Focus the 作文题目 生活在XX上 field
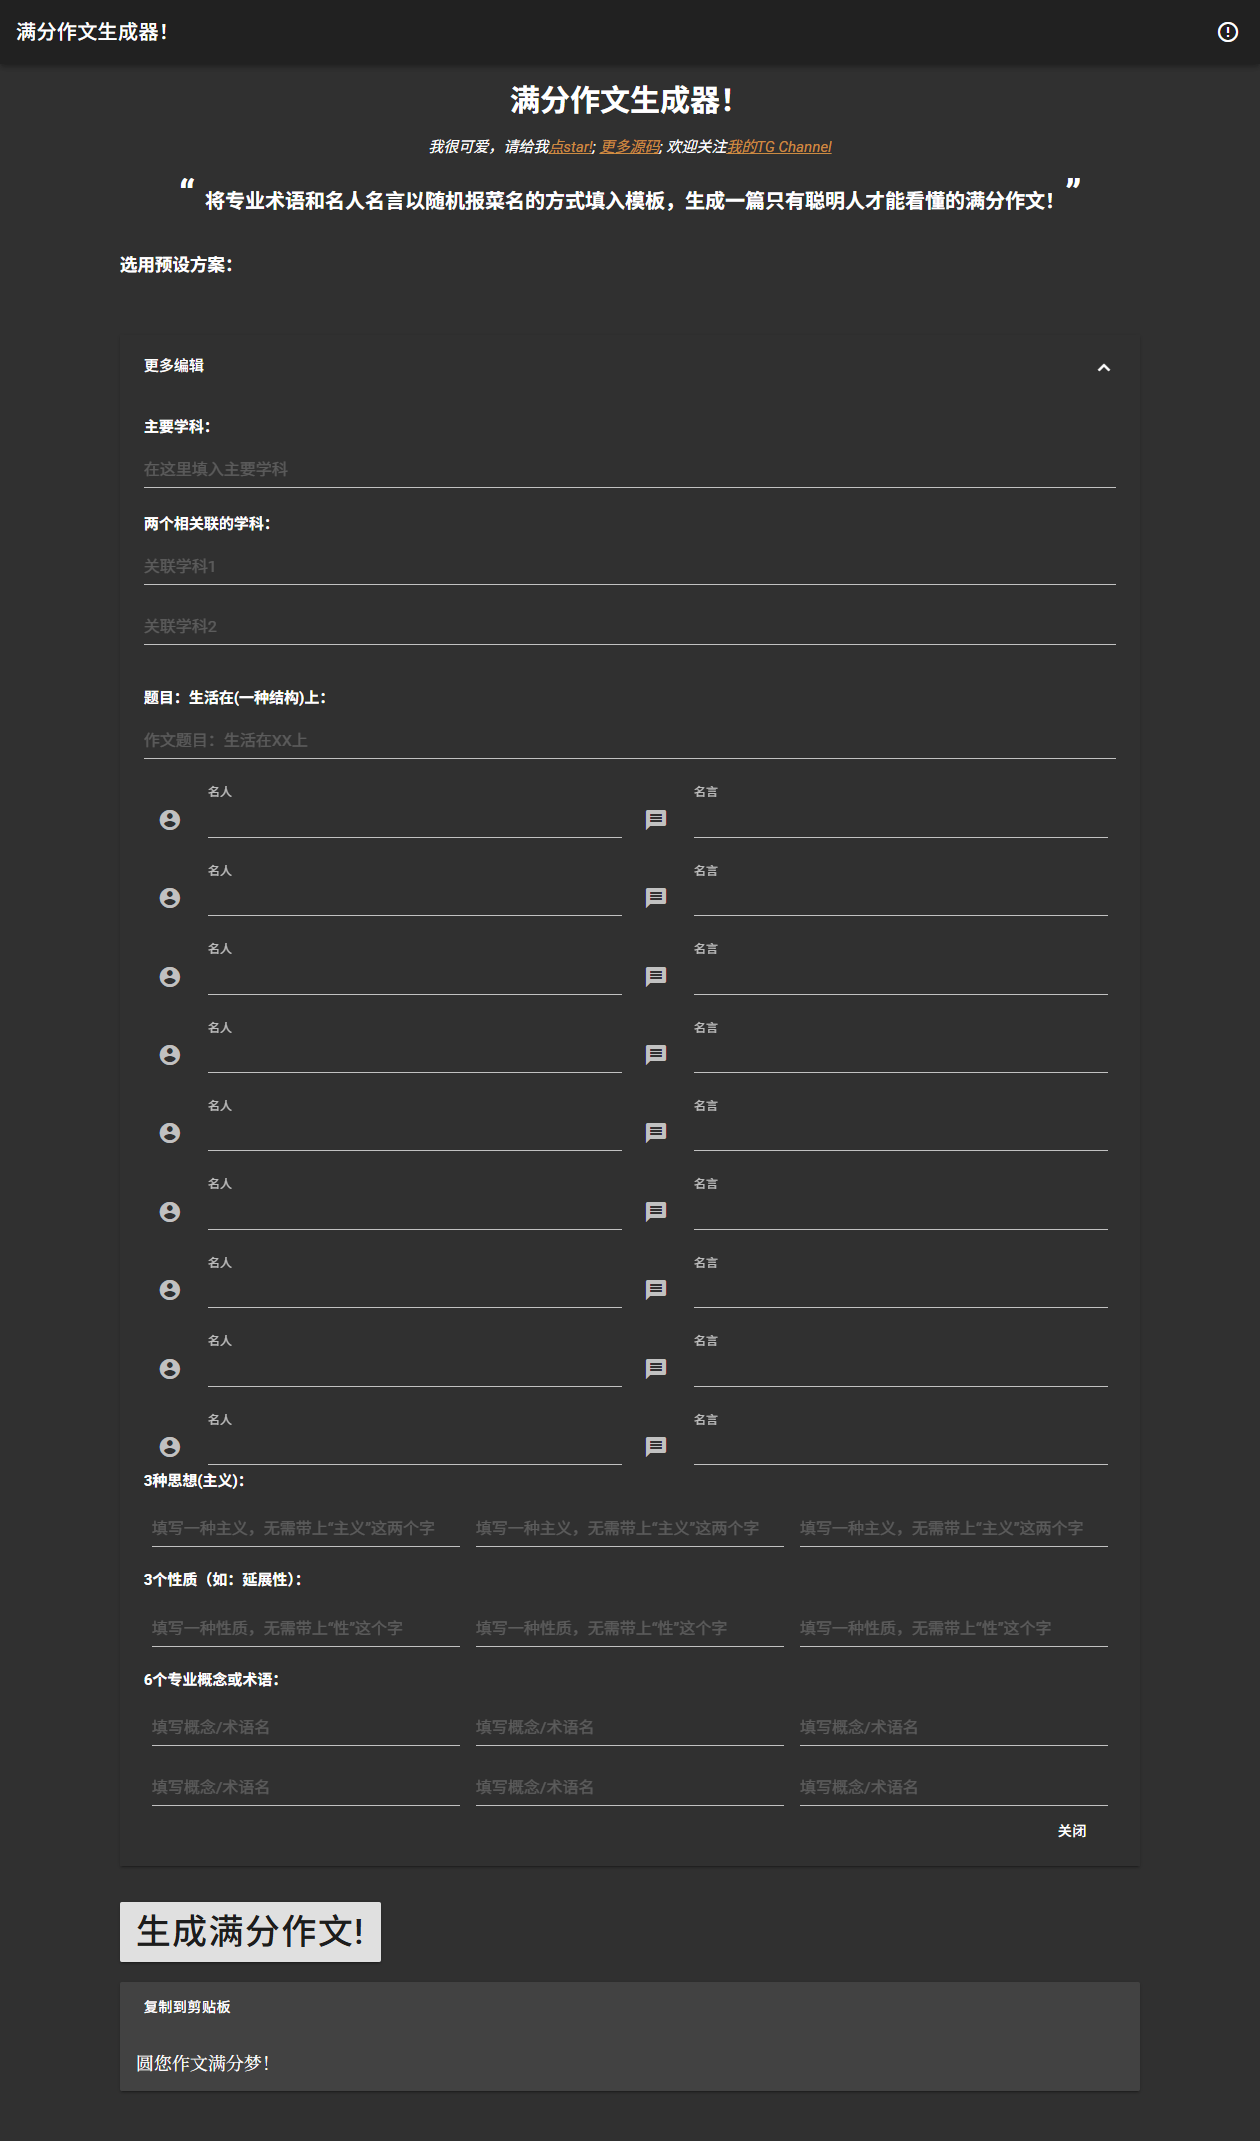 click(x=629, y=740)
